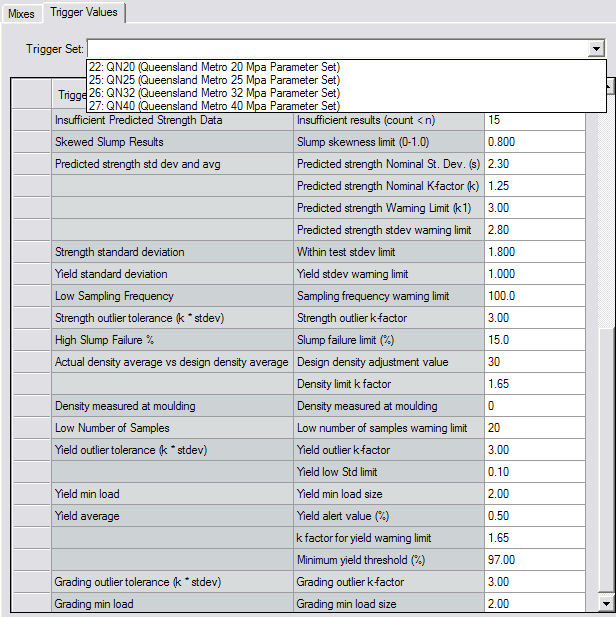
Task: Select the Sampling frequency warning limit value 100.0
Action: click(x=533, y=296)
